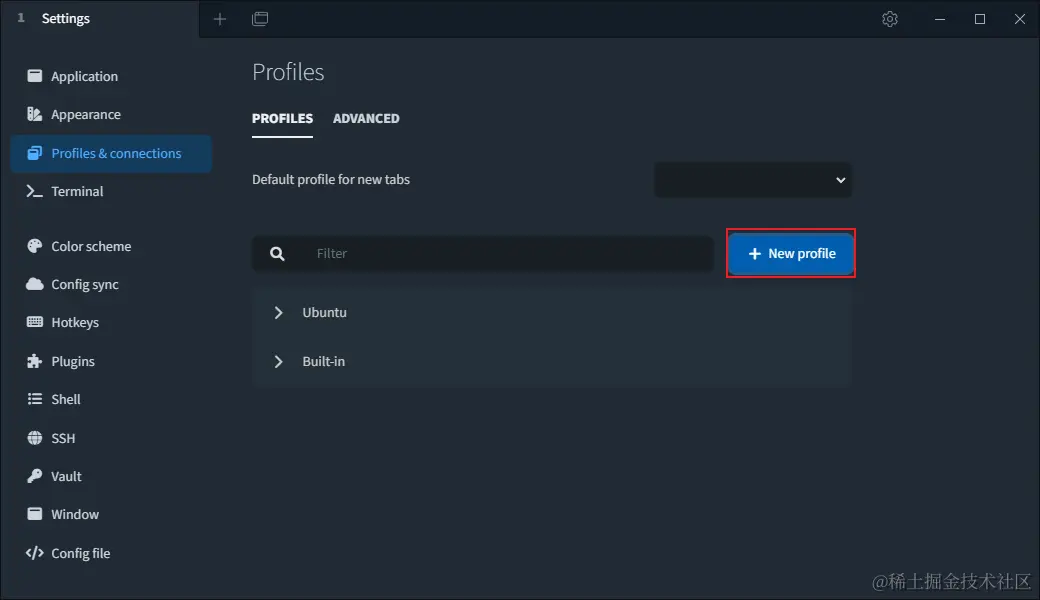The width and height of the screenshot is (1040, 600).
Task: Click the Window sidebar icon
Action: [x=34, y=514]
